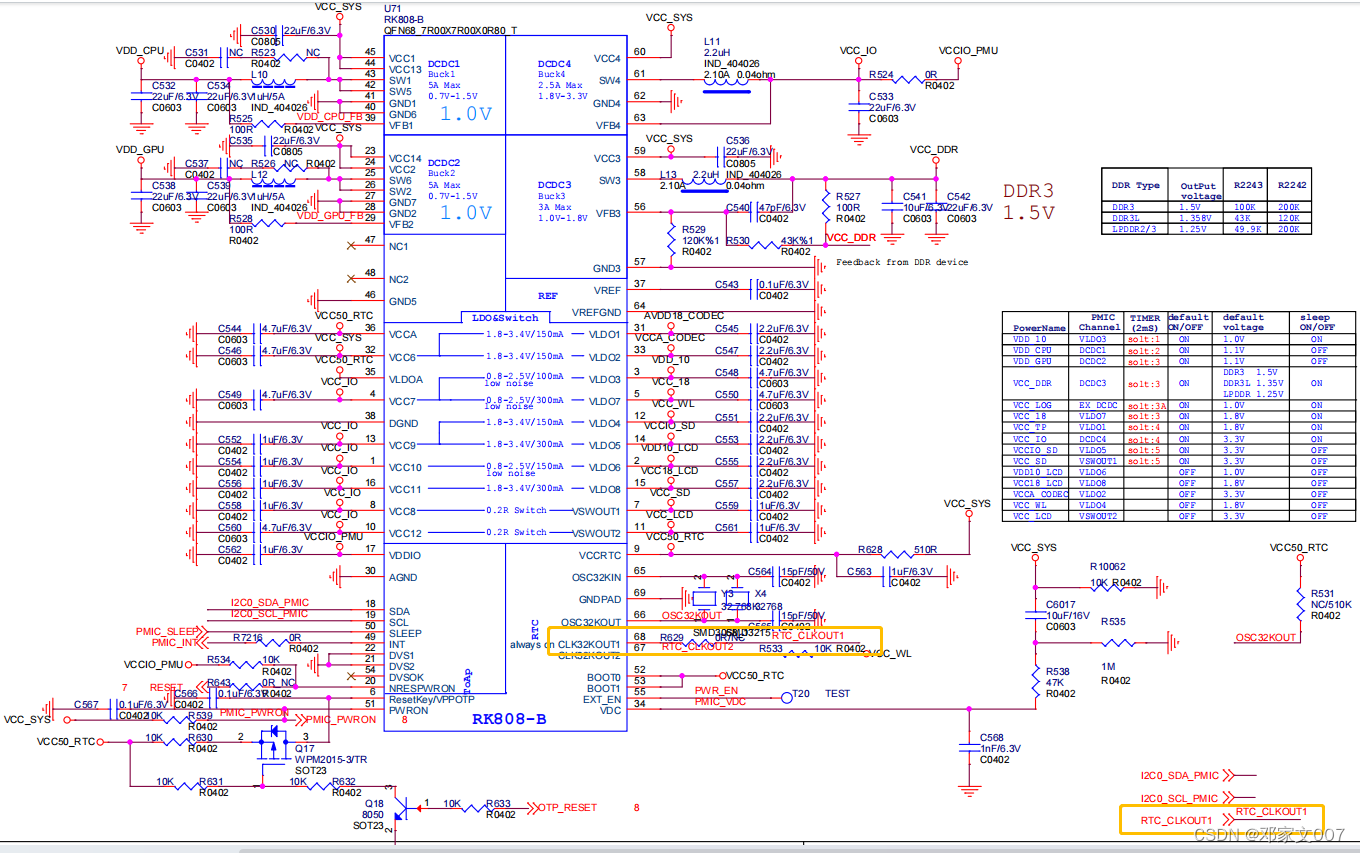
Task: Click the AVDD18_CODEC net label
Action: (x=684, y=316)
